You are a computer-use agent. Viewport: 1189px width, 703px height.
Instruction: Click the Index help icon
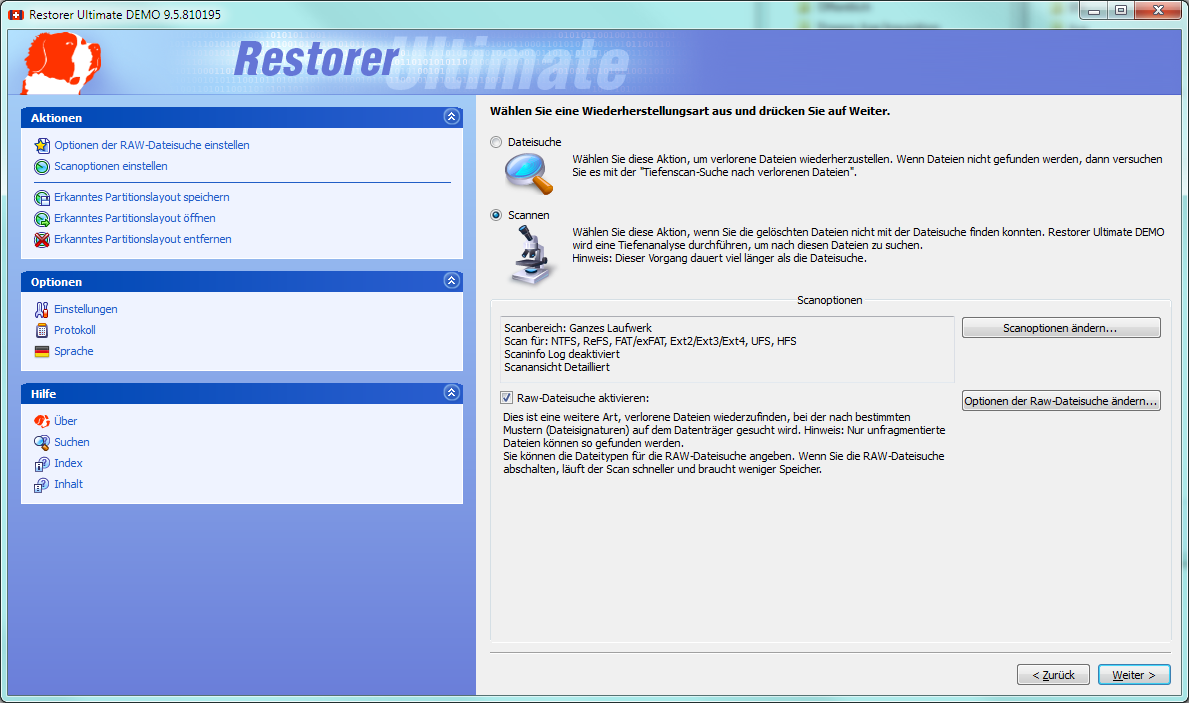[x=42, y=463]
